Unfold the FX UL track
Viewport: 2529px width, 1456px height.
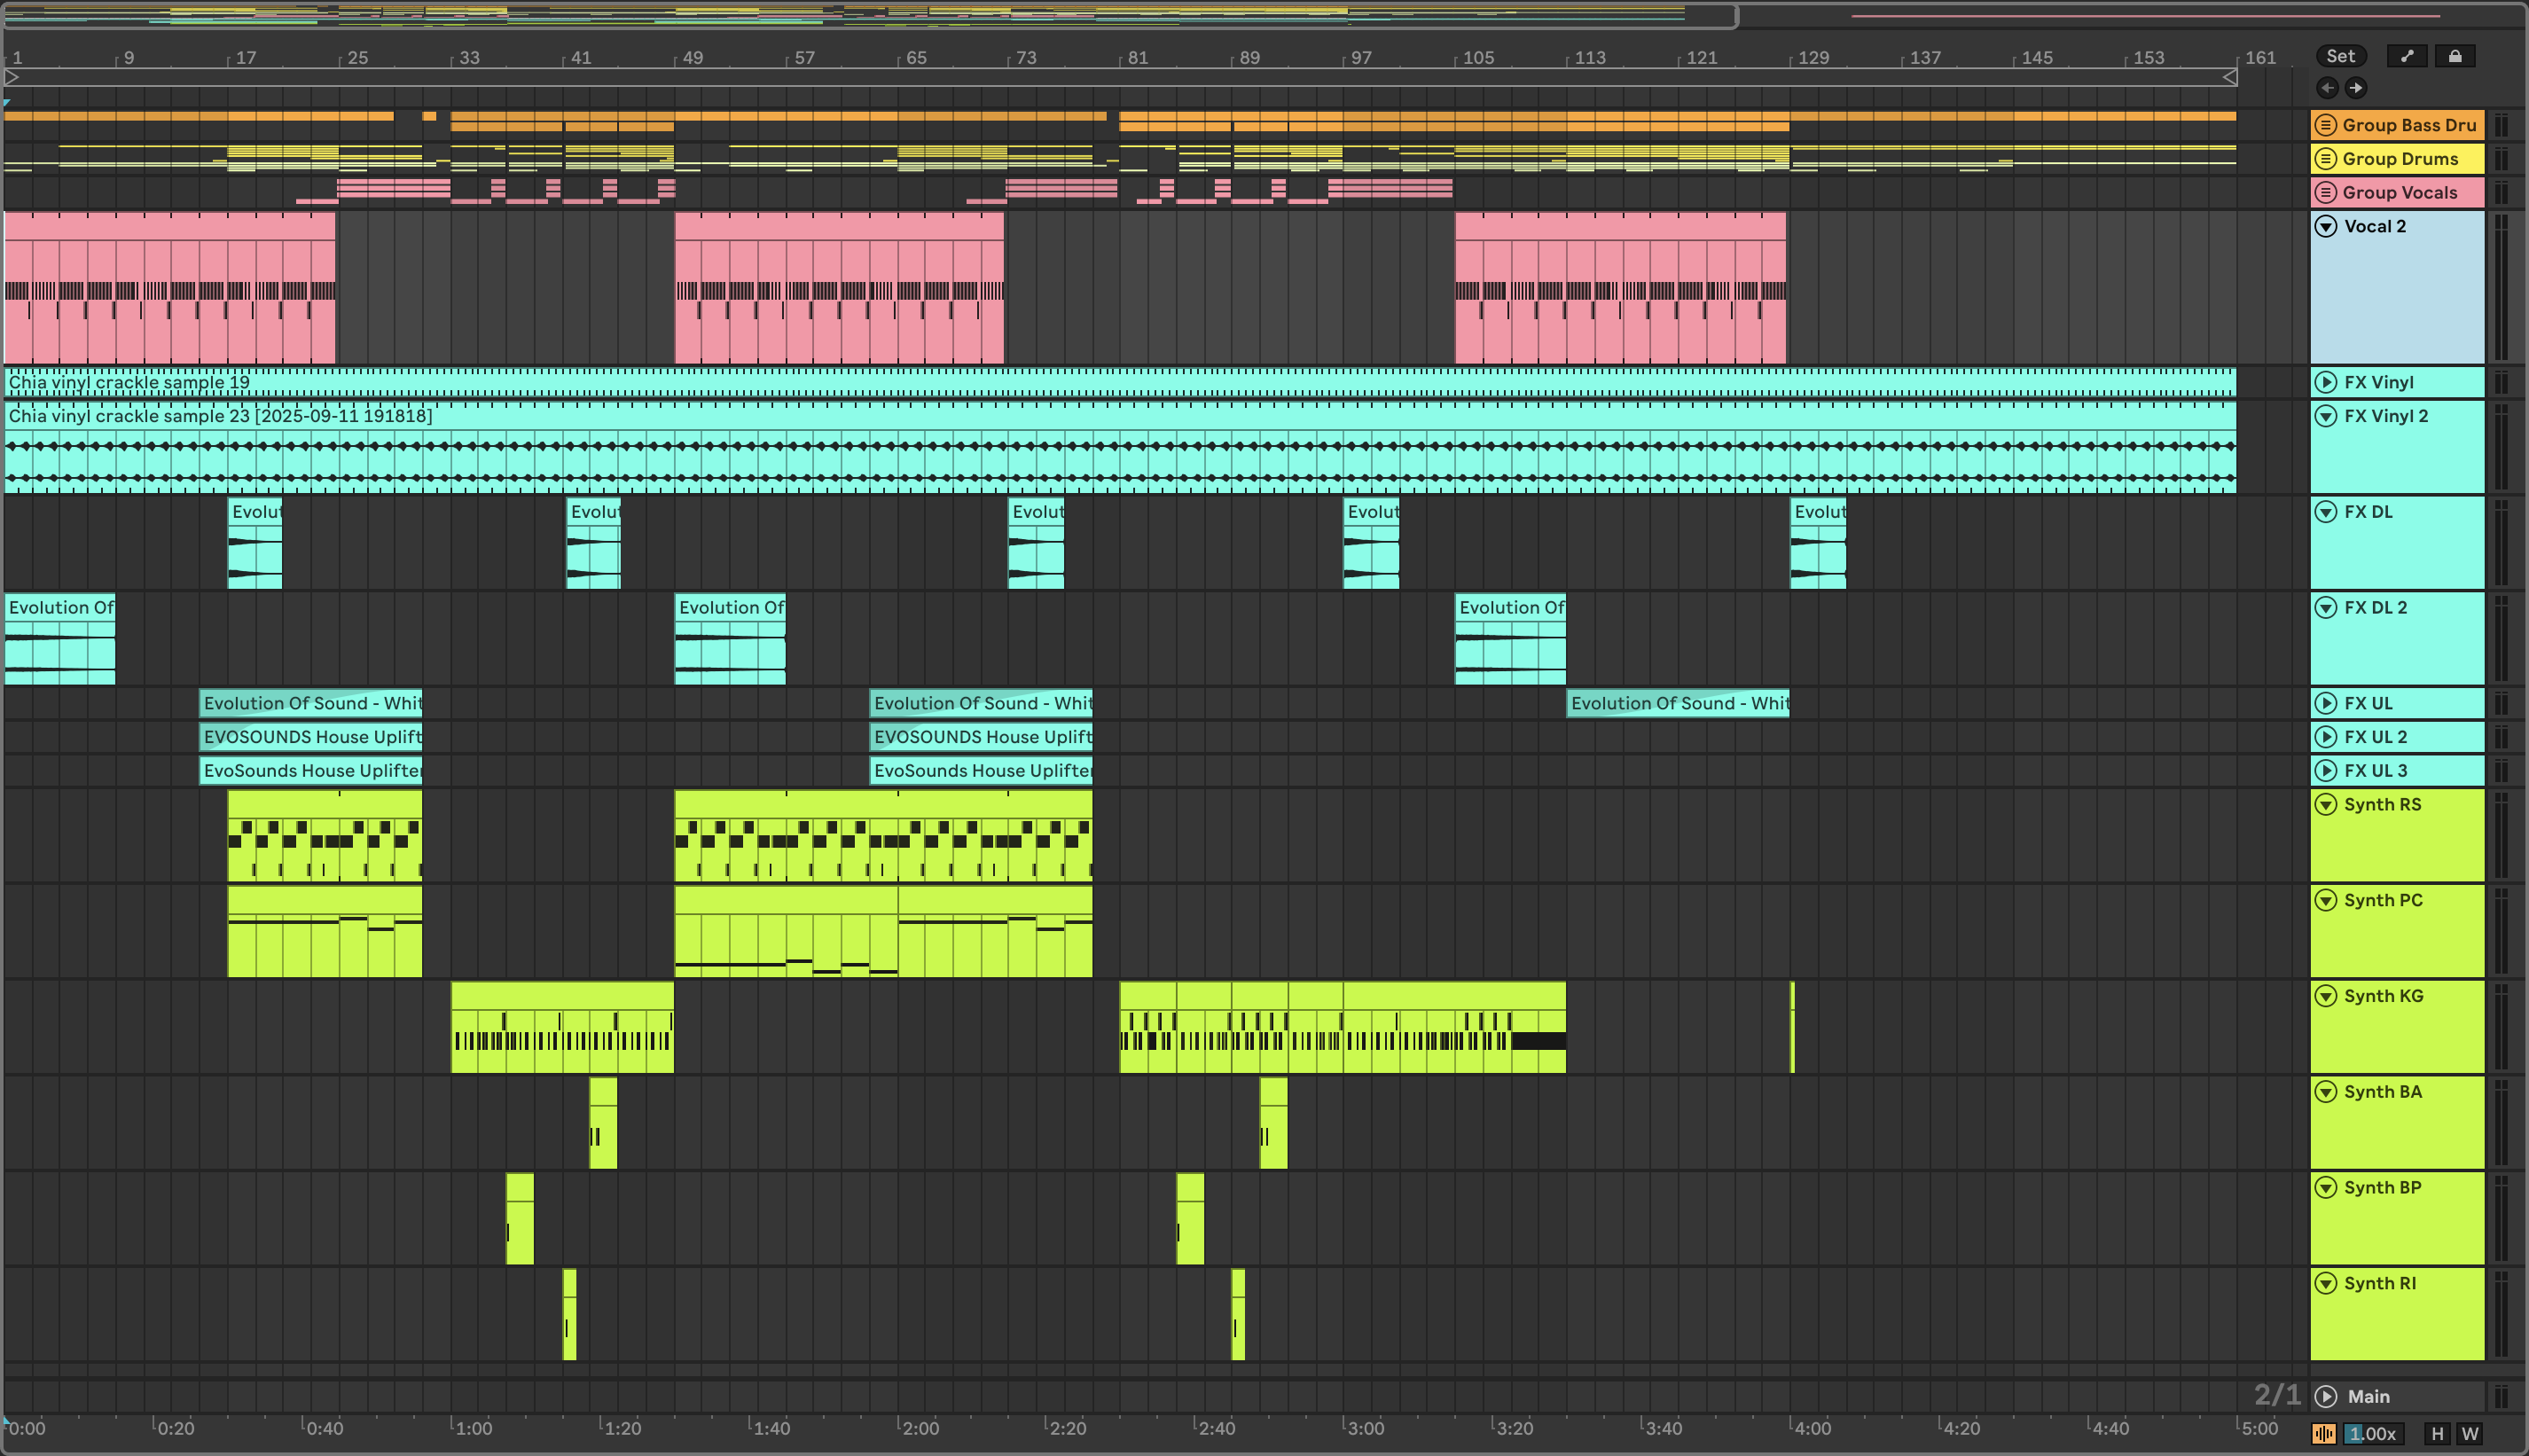(x=2326, y=704)
